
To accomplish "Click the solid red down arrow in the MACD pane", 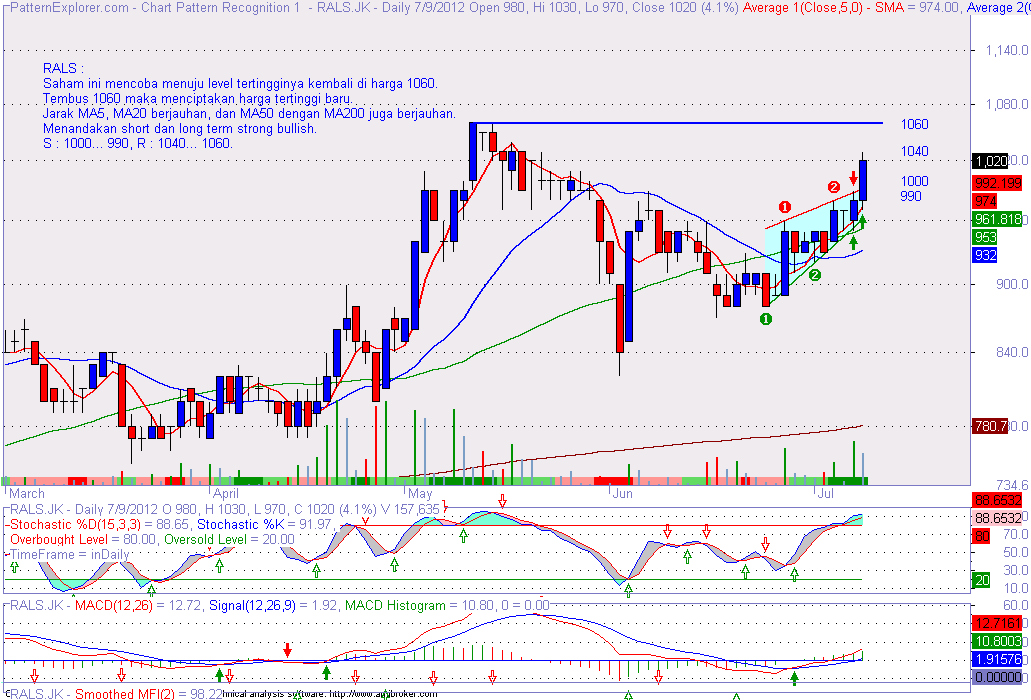I will 287,650.
